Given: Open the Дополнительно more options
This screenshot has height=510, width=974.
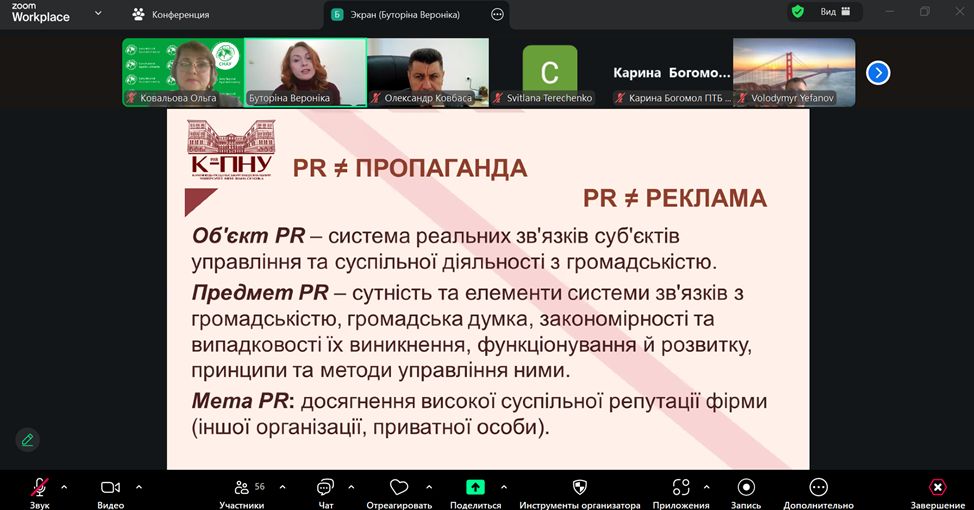Looking at the screenshot, I should 818,487.
